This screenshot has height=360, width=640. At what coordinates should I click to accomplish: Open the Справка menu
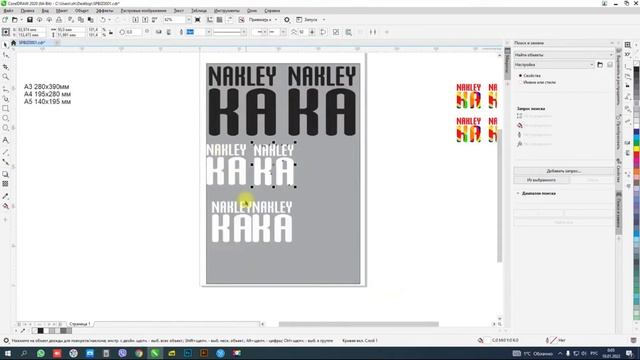pyautogui.click(x=272, y=11)
